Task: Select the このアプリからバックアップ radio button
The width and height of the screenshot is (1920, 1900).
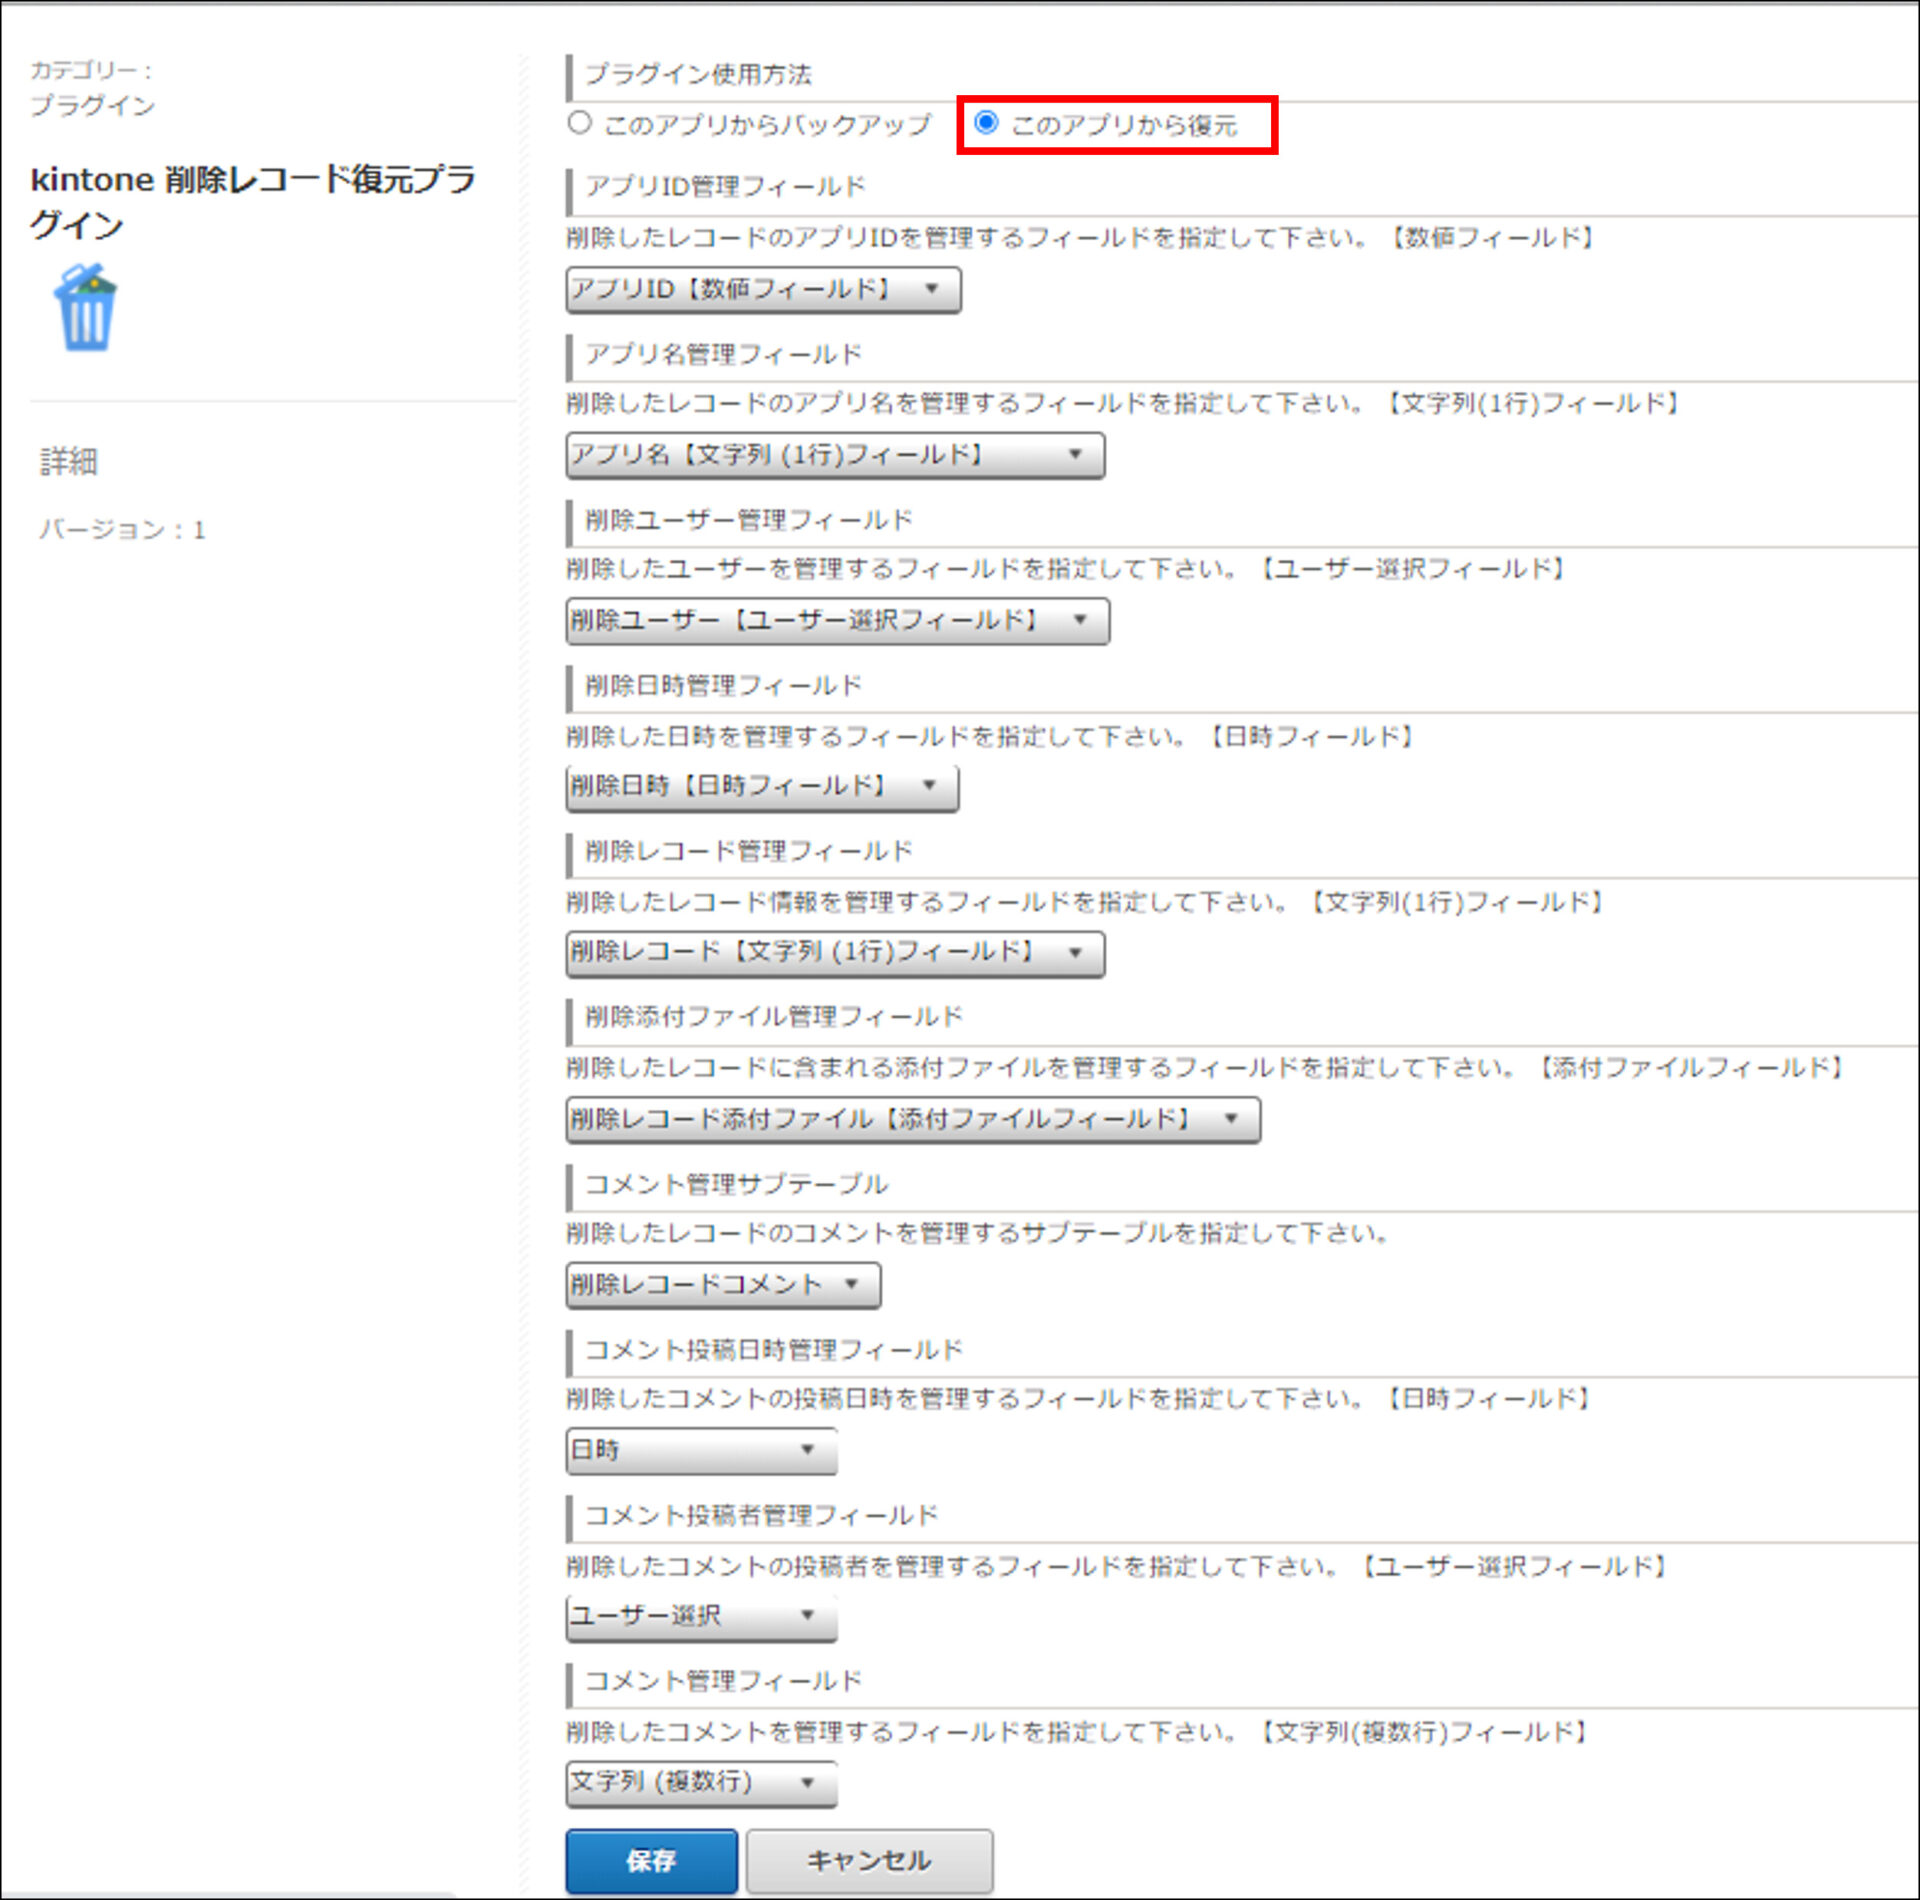Action: [x=580, y=123]
